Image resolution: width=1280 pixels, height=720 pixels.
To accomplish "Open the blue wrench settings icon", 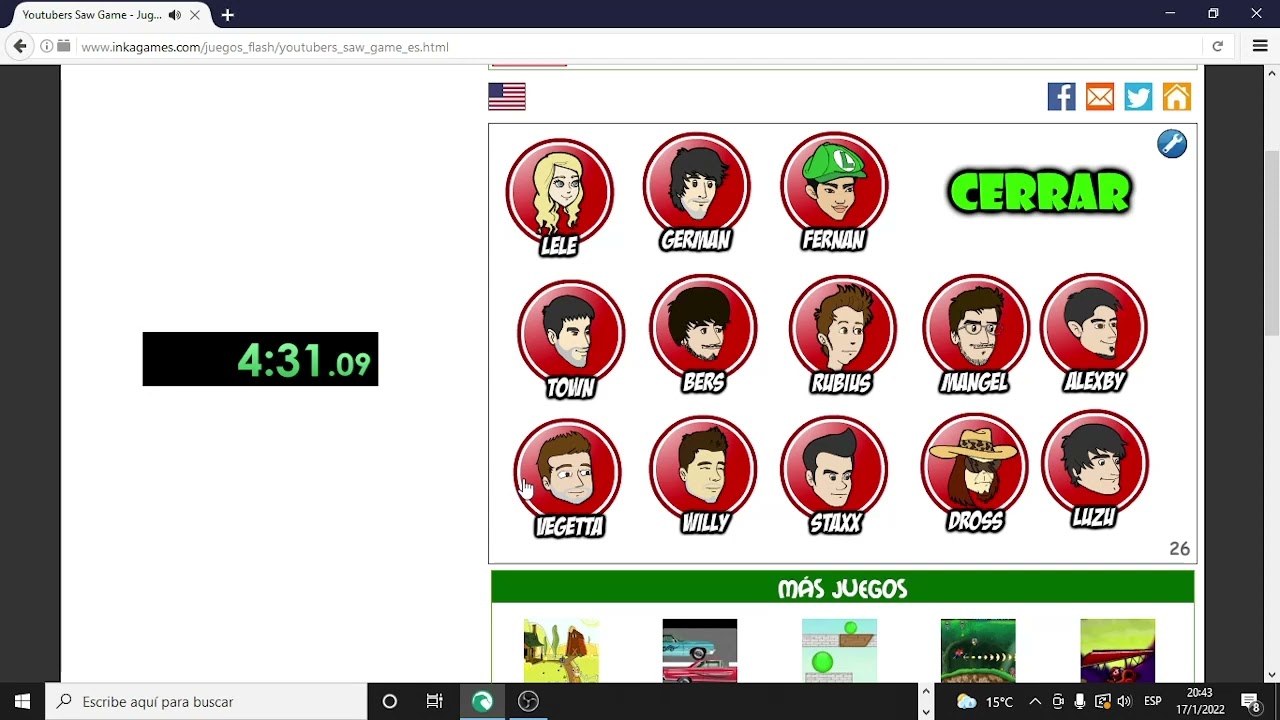I will [1172, 144].
